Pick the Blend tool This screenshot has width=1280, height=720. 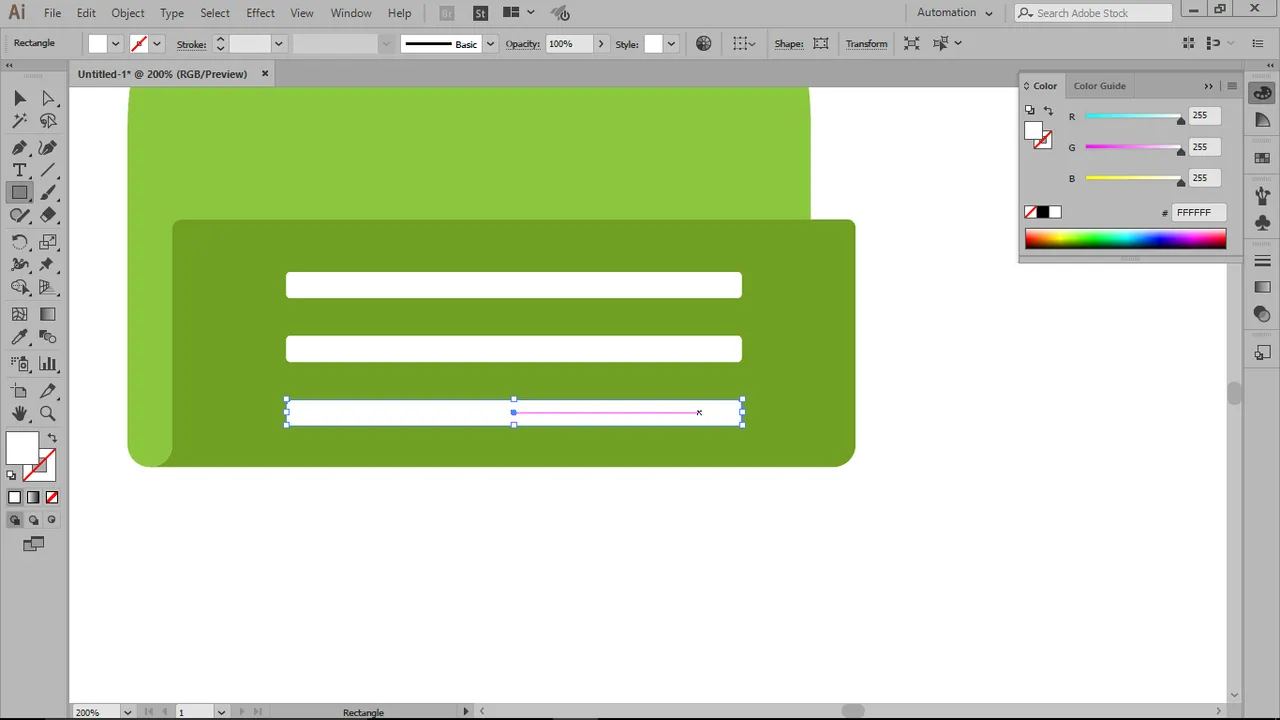[47, 338]
